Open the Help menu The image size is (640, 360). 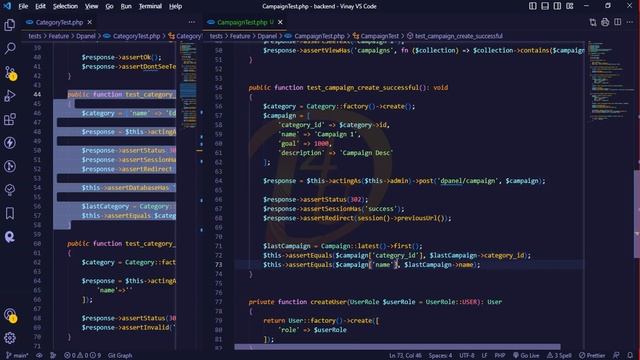point(176,6)
